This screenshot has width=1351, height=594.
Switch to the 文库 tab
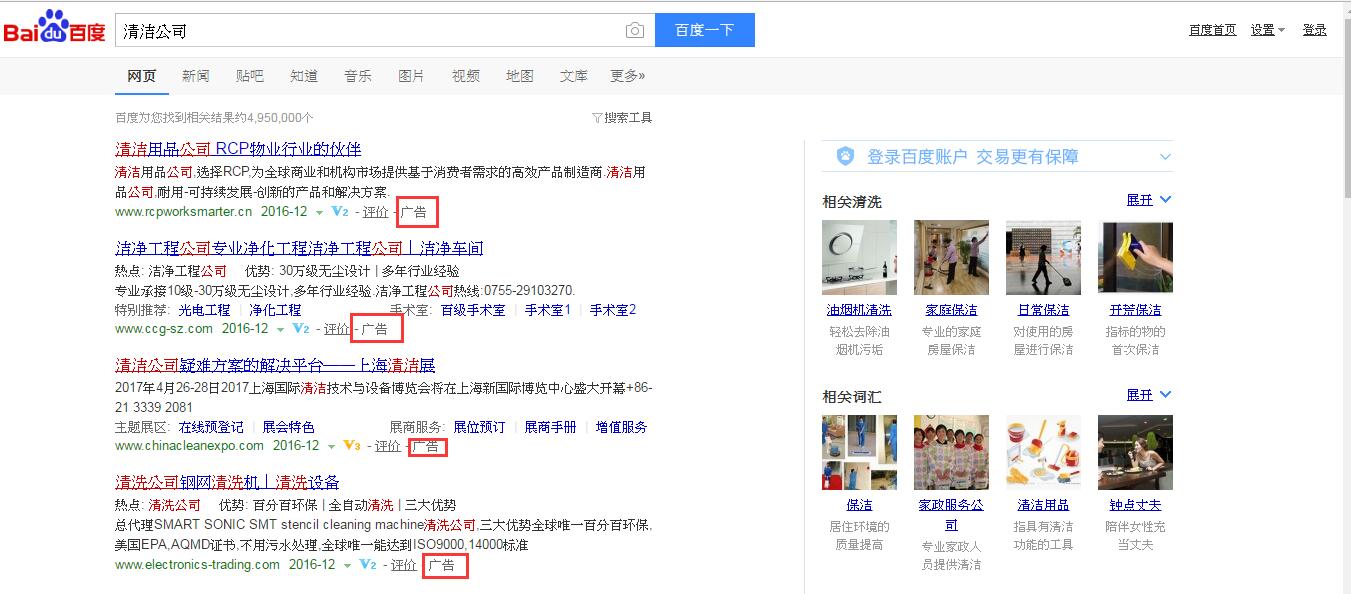[x=574, y=76]
